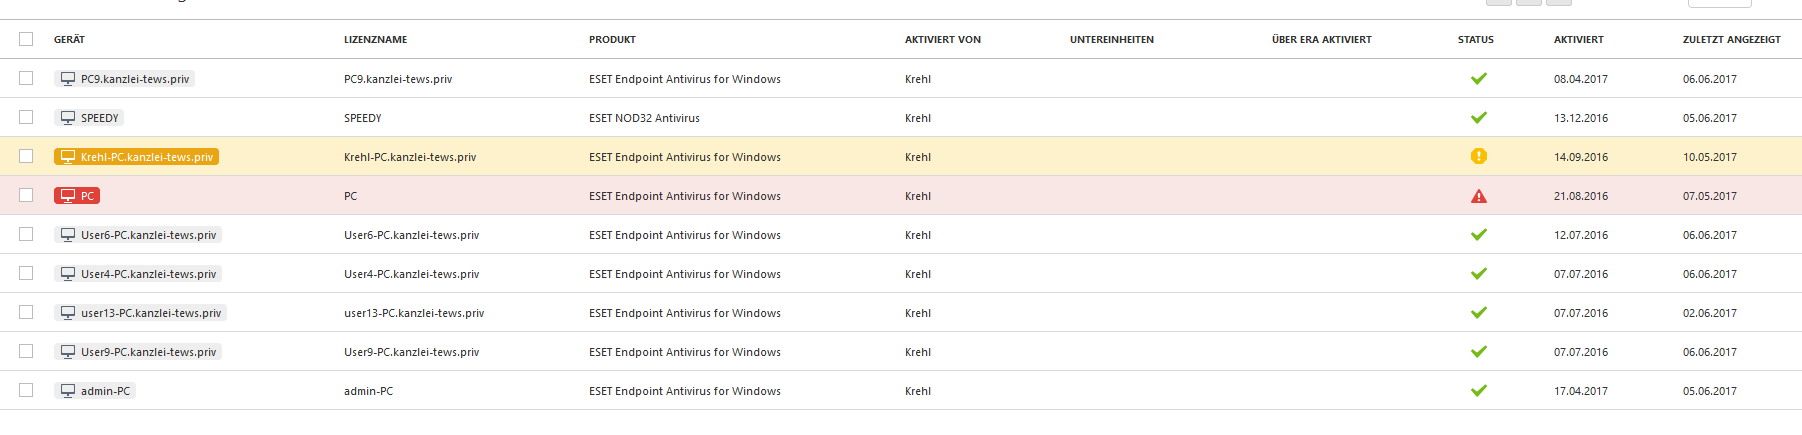Screen dimensions: 1802x435
Task: Click the red computer icon for PC device
Action: [68, 196]
